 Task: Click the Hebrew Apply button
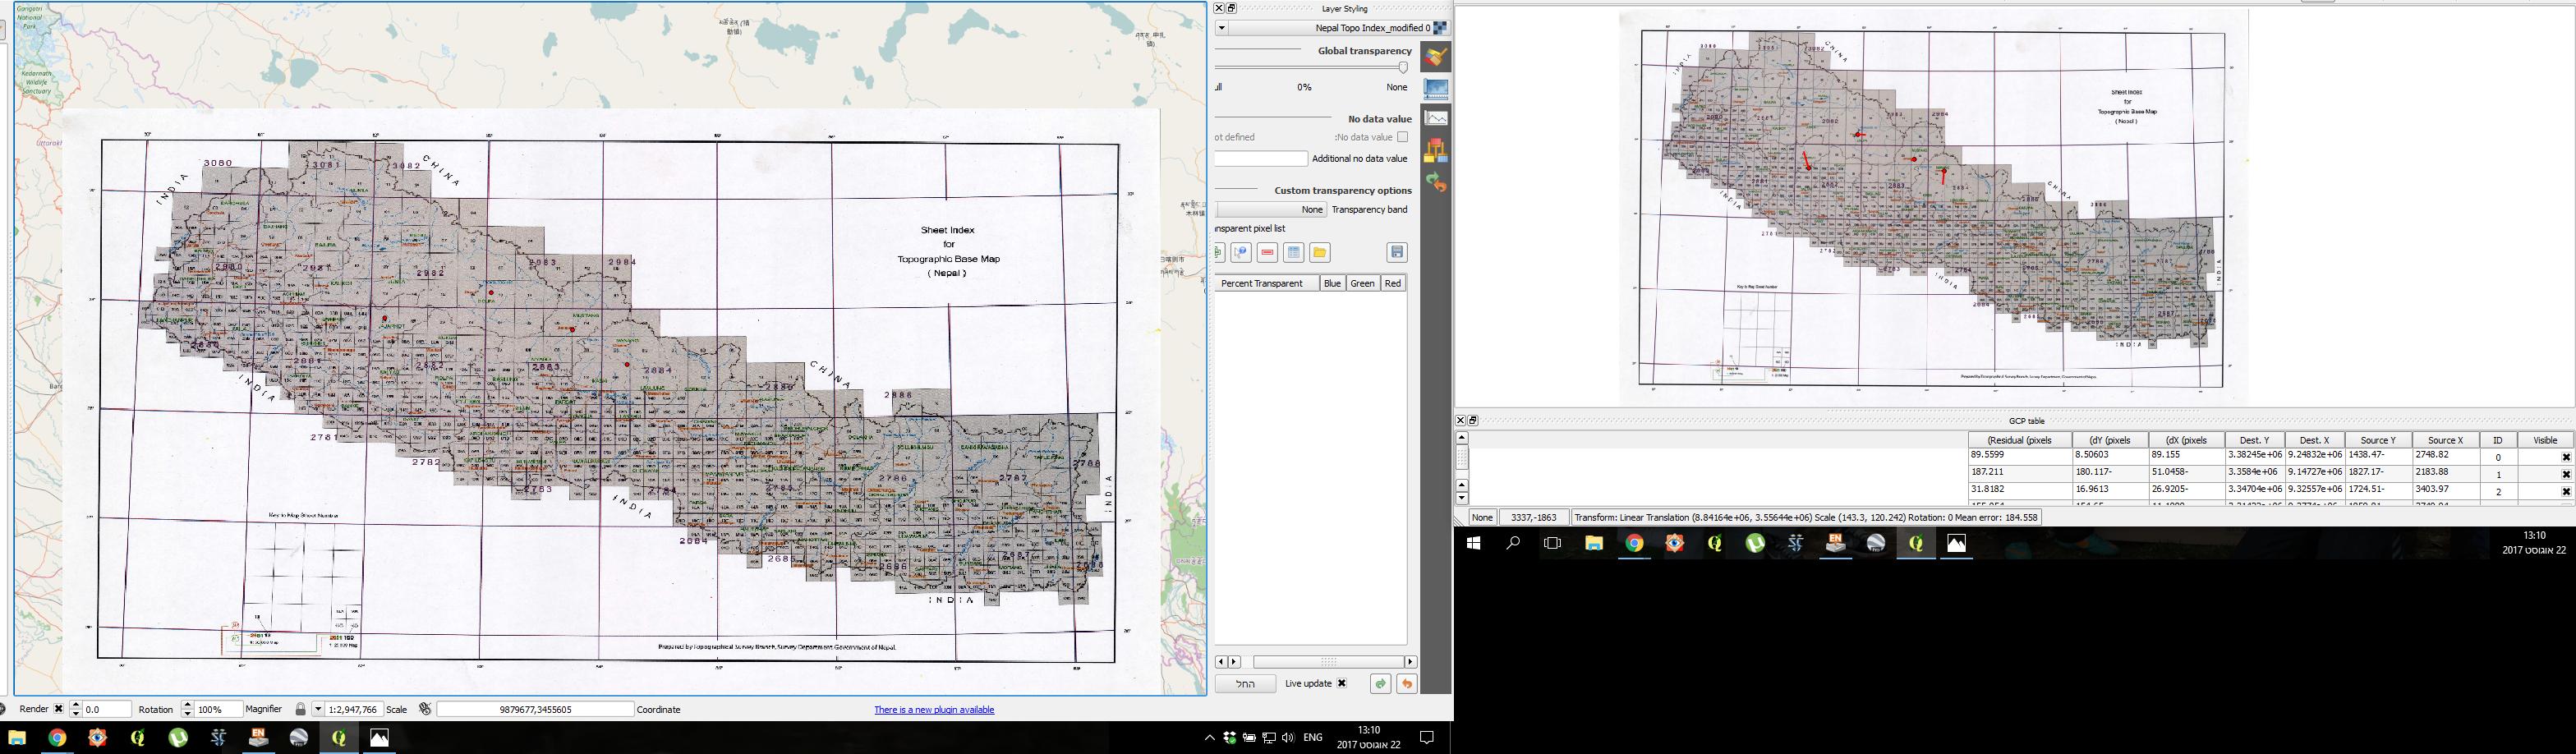(1245, 684)
